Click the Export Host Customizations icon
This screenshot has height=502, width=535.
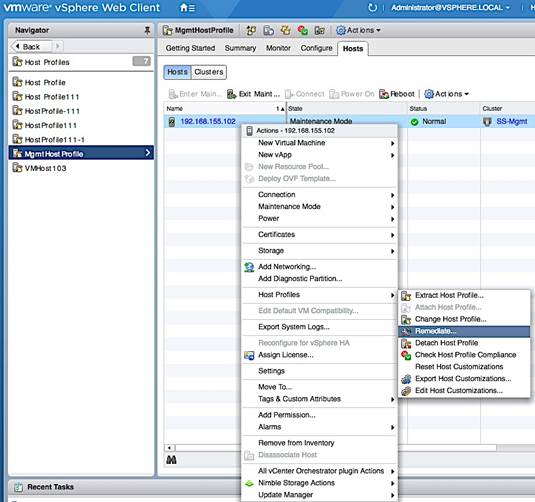406,379
